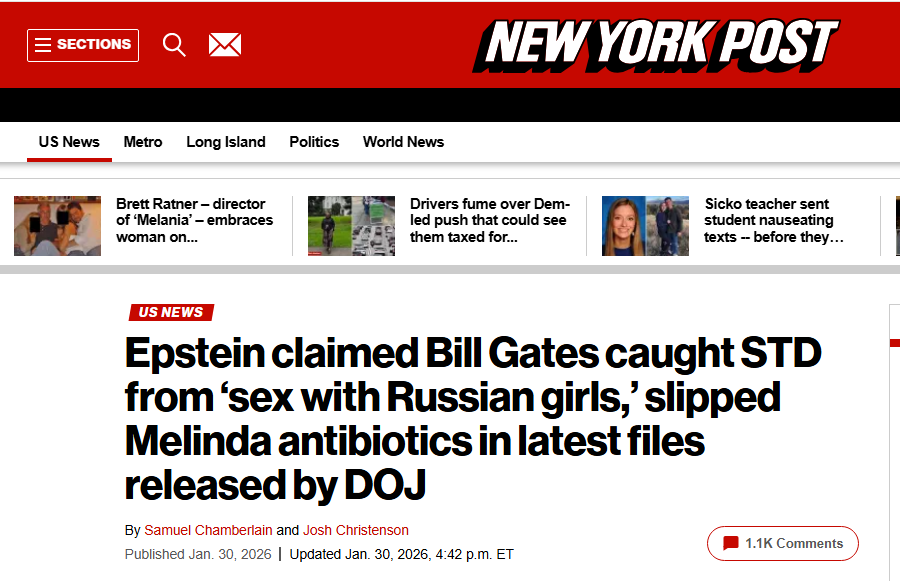Navigate to the Politics section
The image size is (900, 581).
(x=314, y=142)
